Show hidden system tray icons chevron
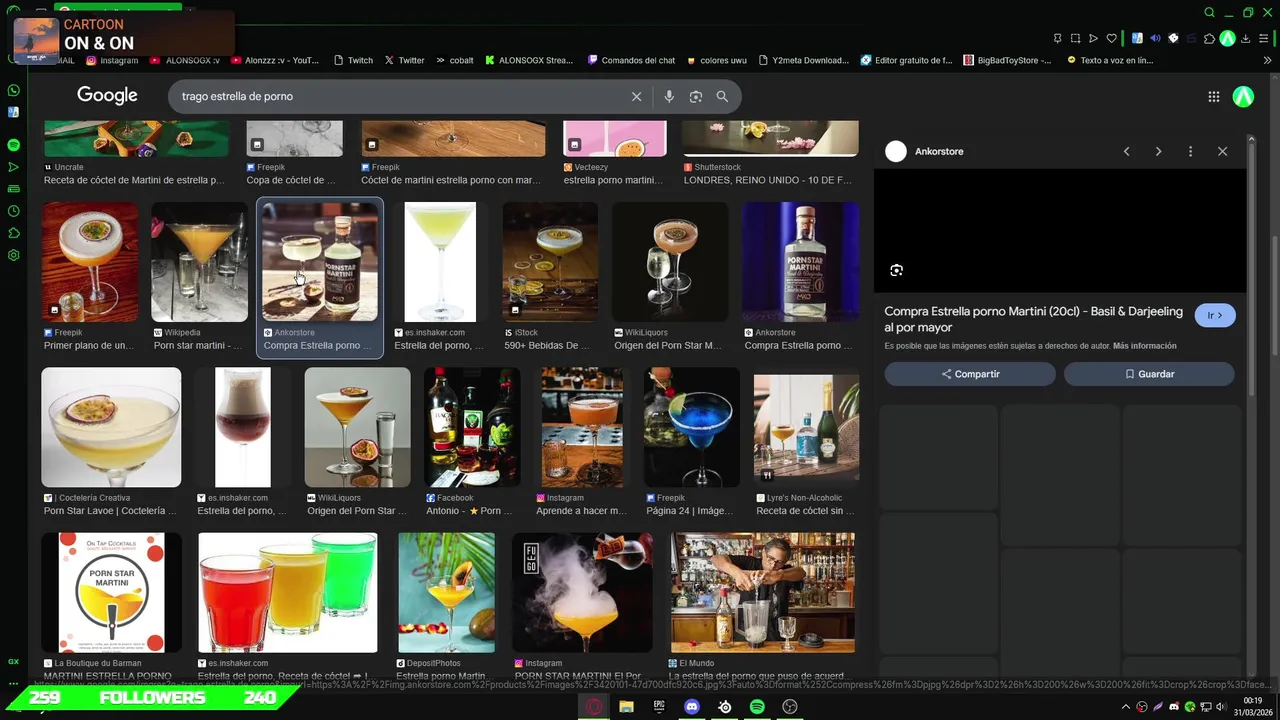 click(1126, 707)
